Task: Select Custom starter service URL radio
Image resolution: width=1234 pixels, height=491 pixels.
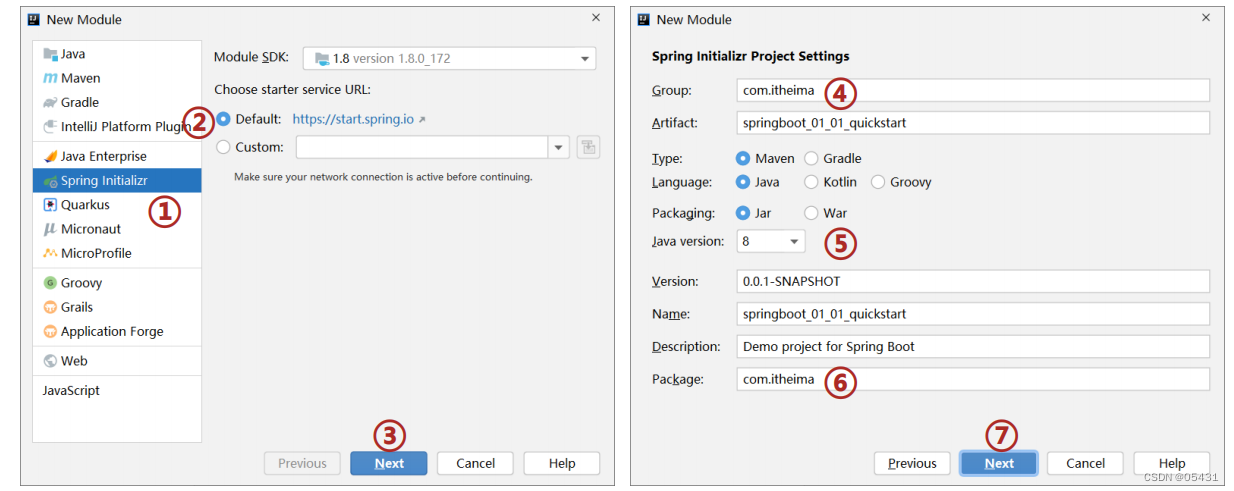Action: click(223, 147)
